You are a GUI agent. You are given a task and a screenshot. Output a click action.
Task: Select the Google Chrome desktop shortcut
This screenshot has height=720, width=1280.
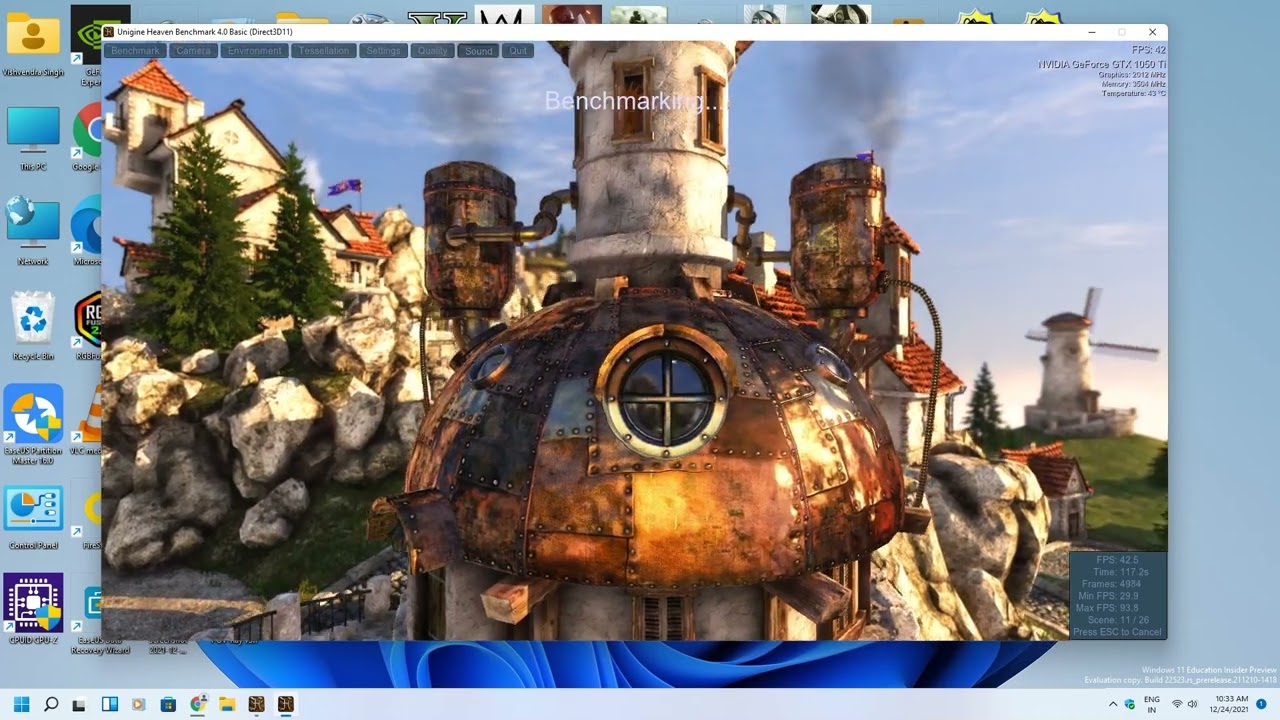[86, 138]
